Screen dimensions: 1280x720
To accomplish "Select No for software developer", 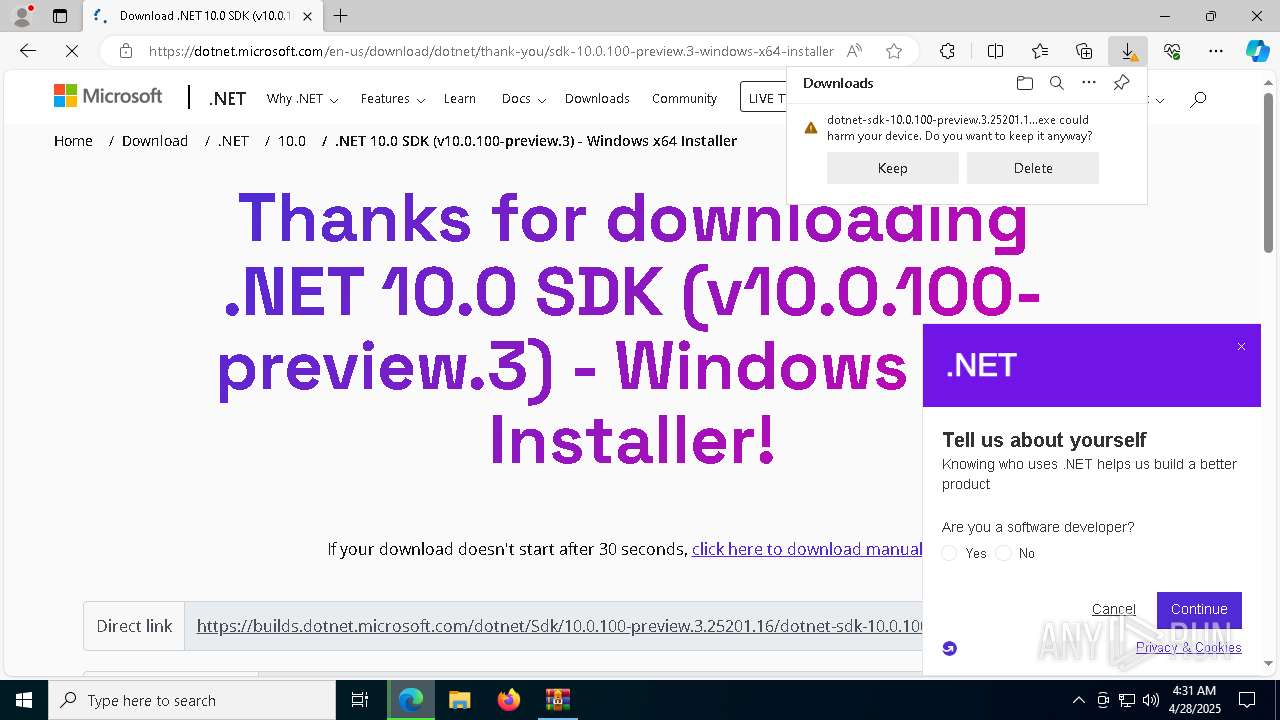I will click(x=1004, y=553).
